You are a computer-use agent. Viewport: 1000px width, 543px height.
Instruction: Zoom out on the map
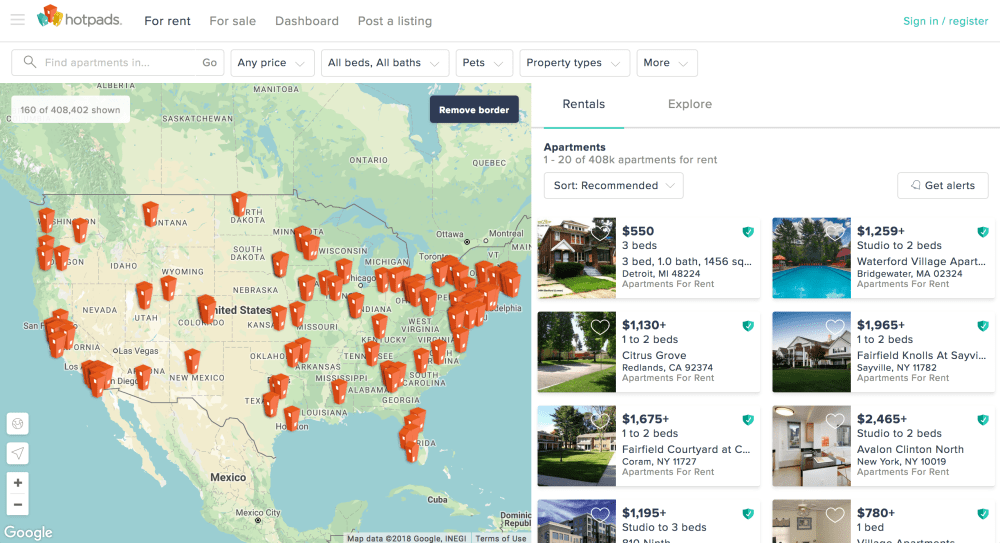pos(18,505)
